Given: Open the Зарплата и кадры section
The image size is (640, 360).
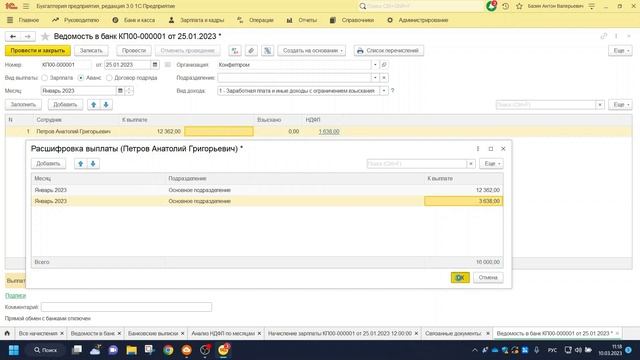Looking at the screenshot, I should (x=196, y=20).
